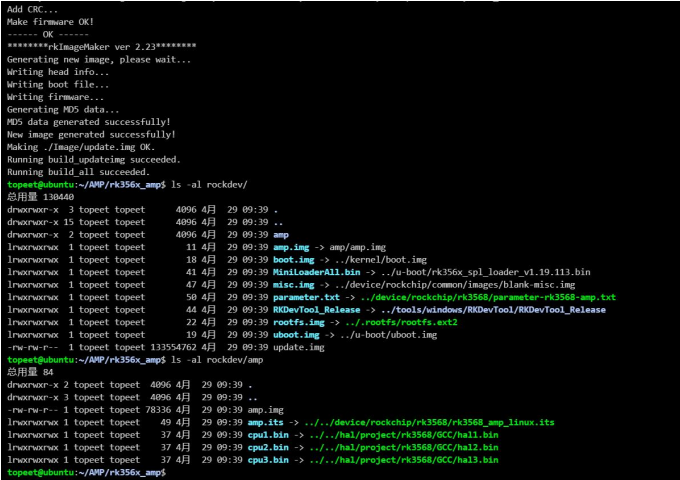Click 'Writing boot file...' line
The height and width of the screenshot is (480, 680).
[58, 85]
